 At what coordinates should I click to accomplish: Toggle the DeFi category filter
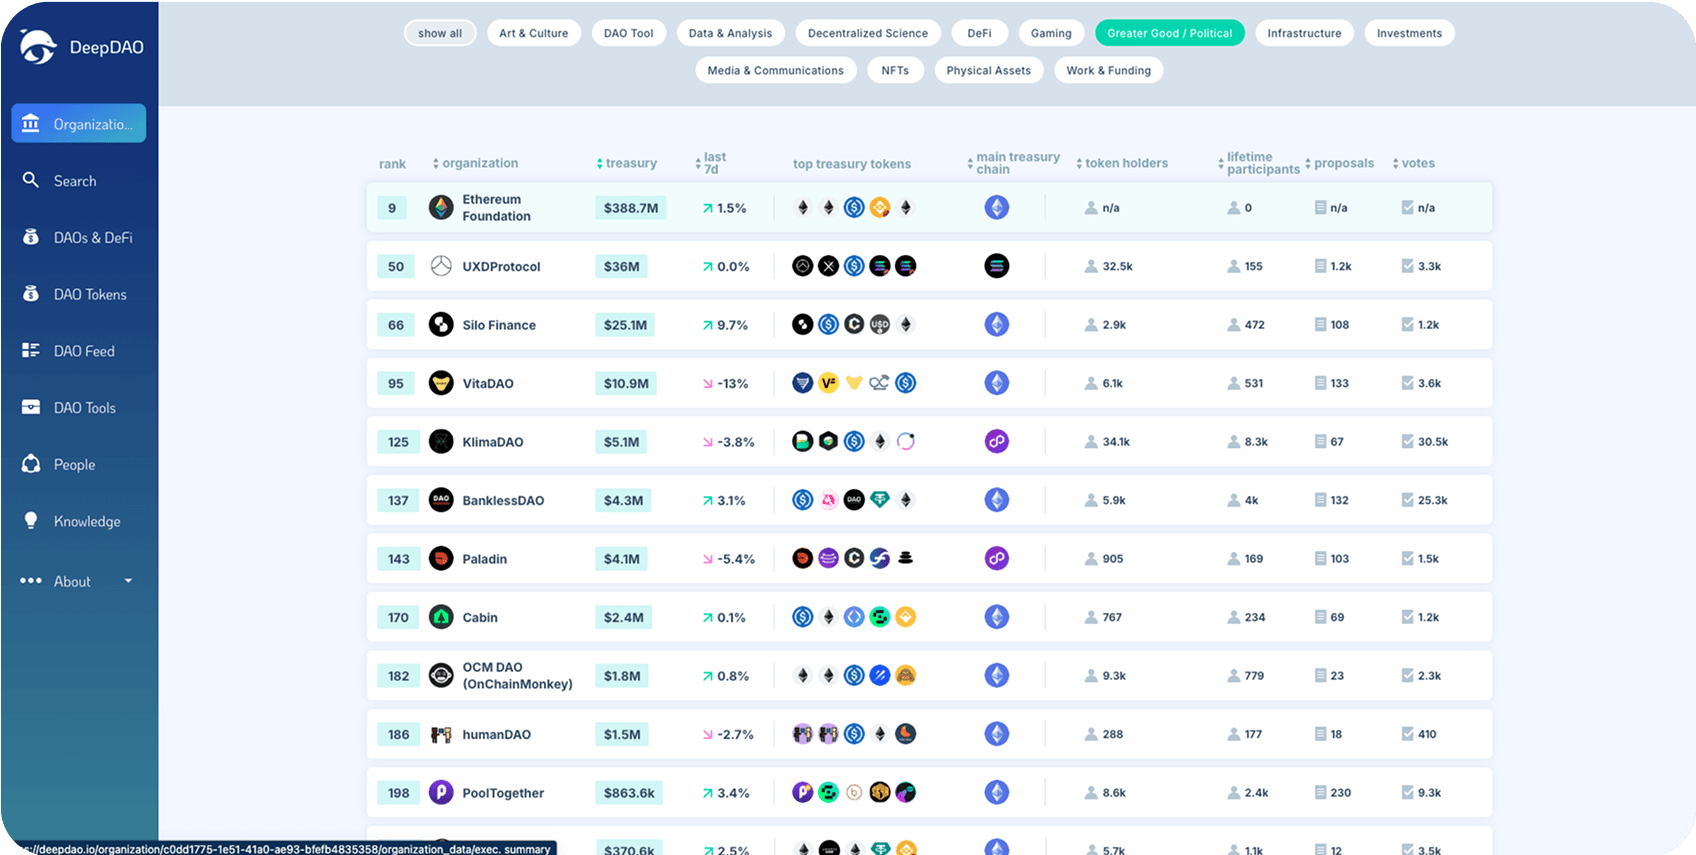tap(979, 33)
